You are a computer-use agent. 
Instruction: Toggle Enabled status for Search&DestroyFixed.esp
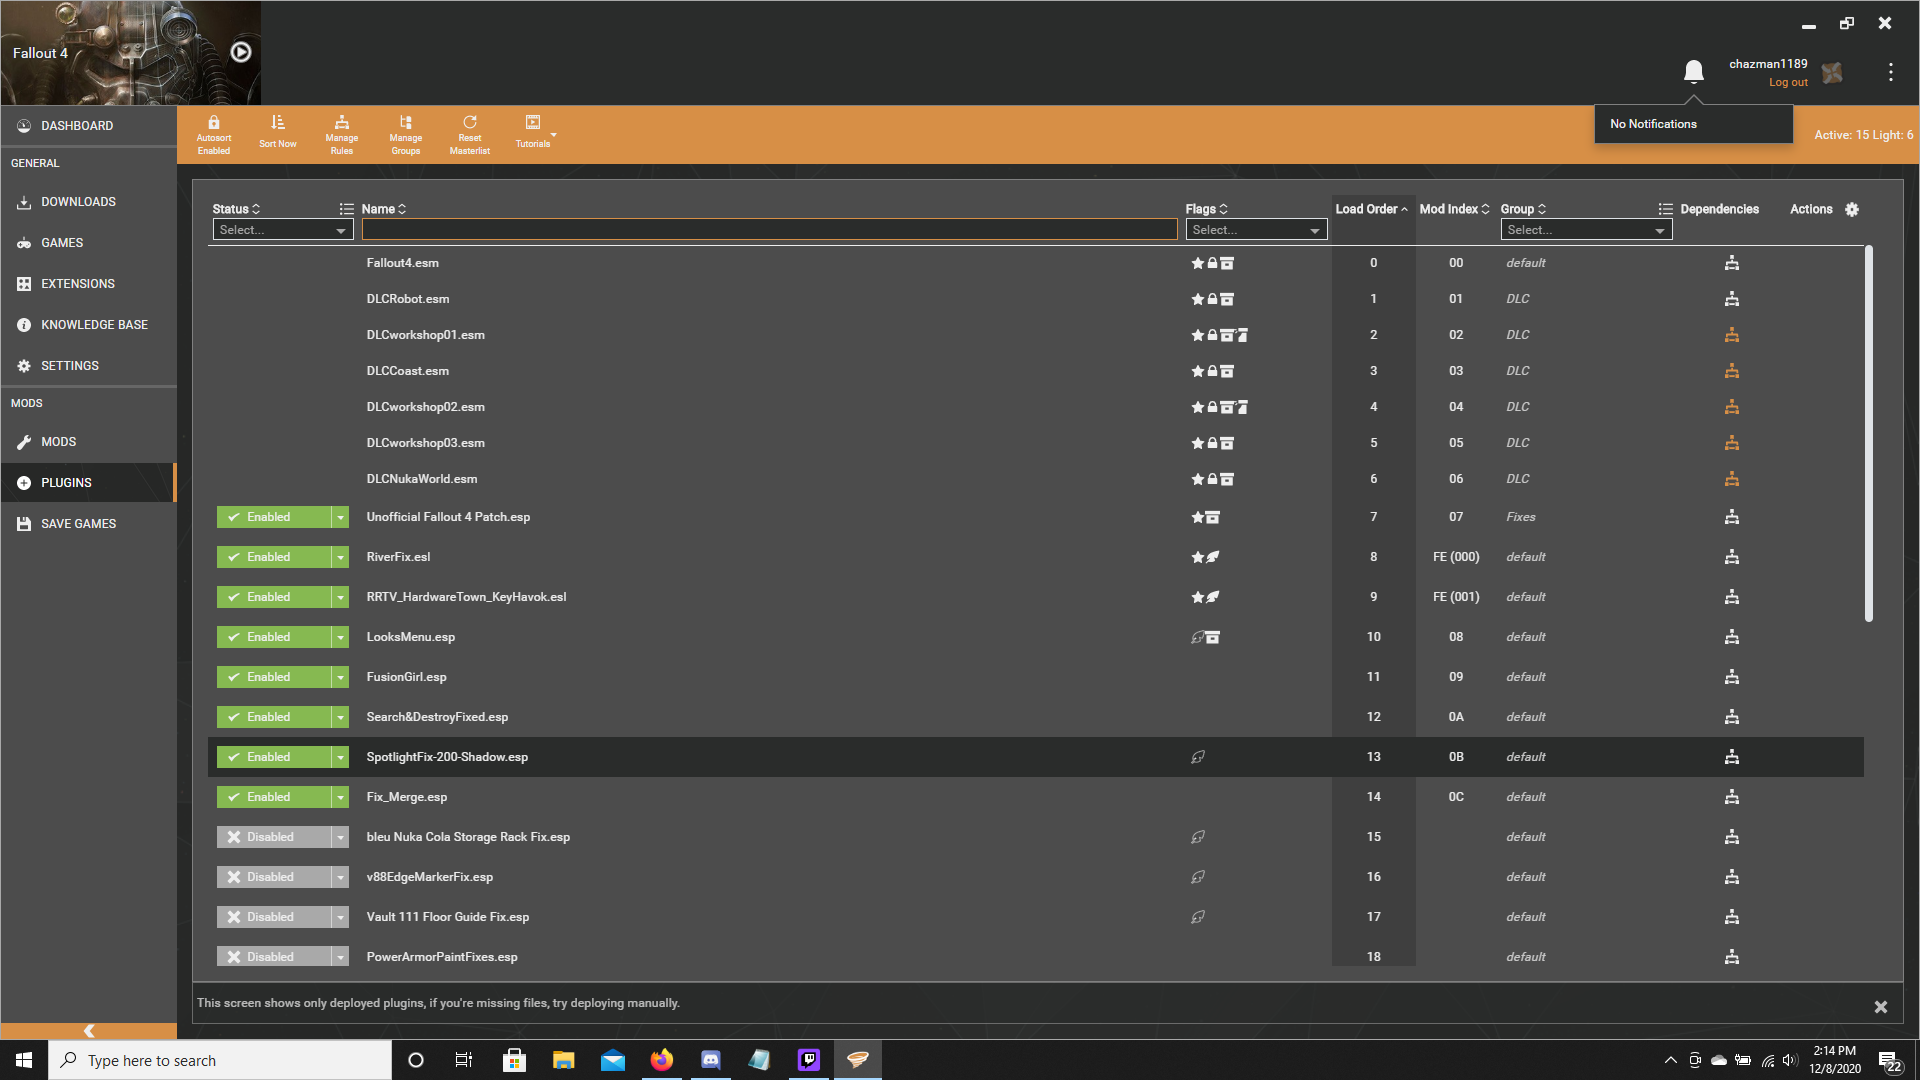[274, 717]
